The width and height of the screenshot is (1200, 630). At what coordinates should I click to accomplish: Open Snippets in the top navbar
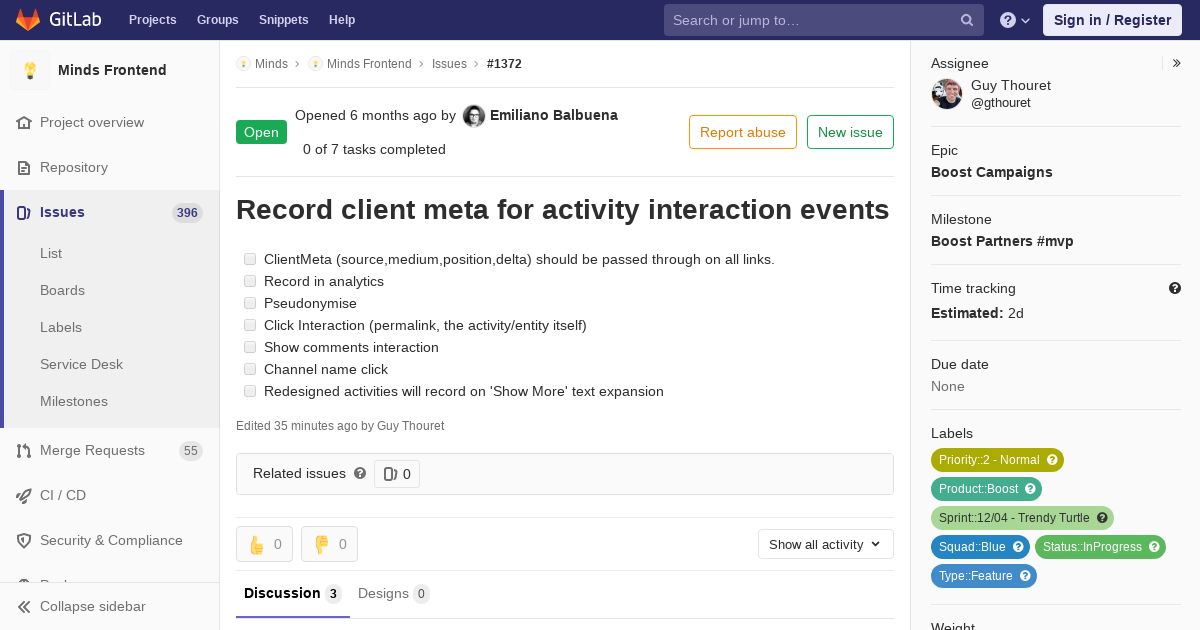click(283, 20)
